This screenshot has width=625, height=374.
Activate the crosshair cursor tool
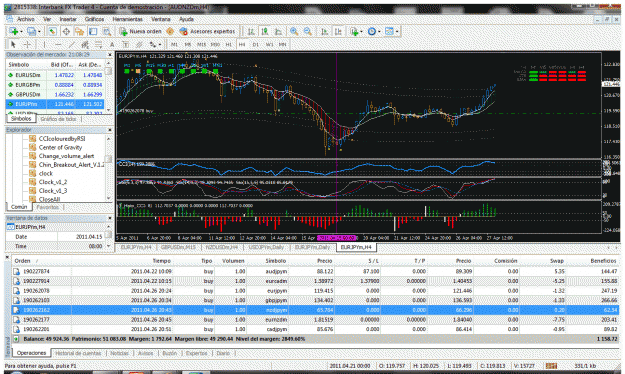(x=27, y=45)
